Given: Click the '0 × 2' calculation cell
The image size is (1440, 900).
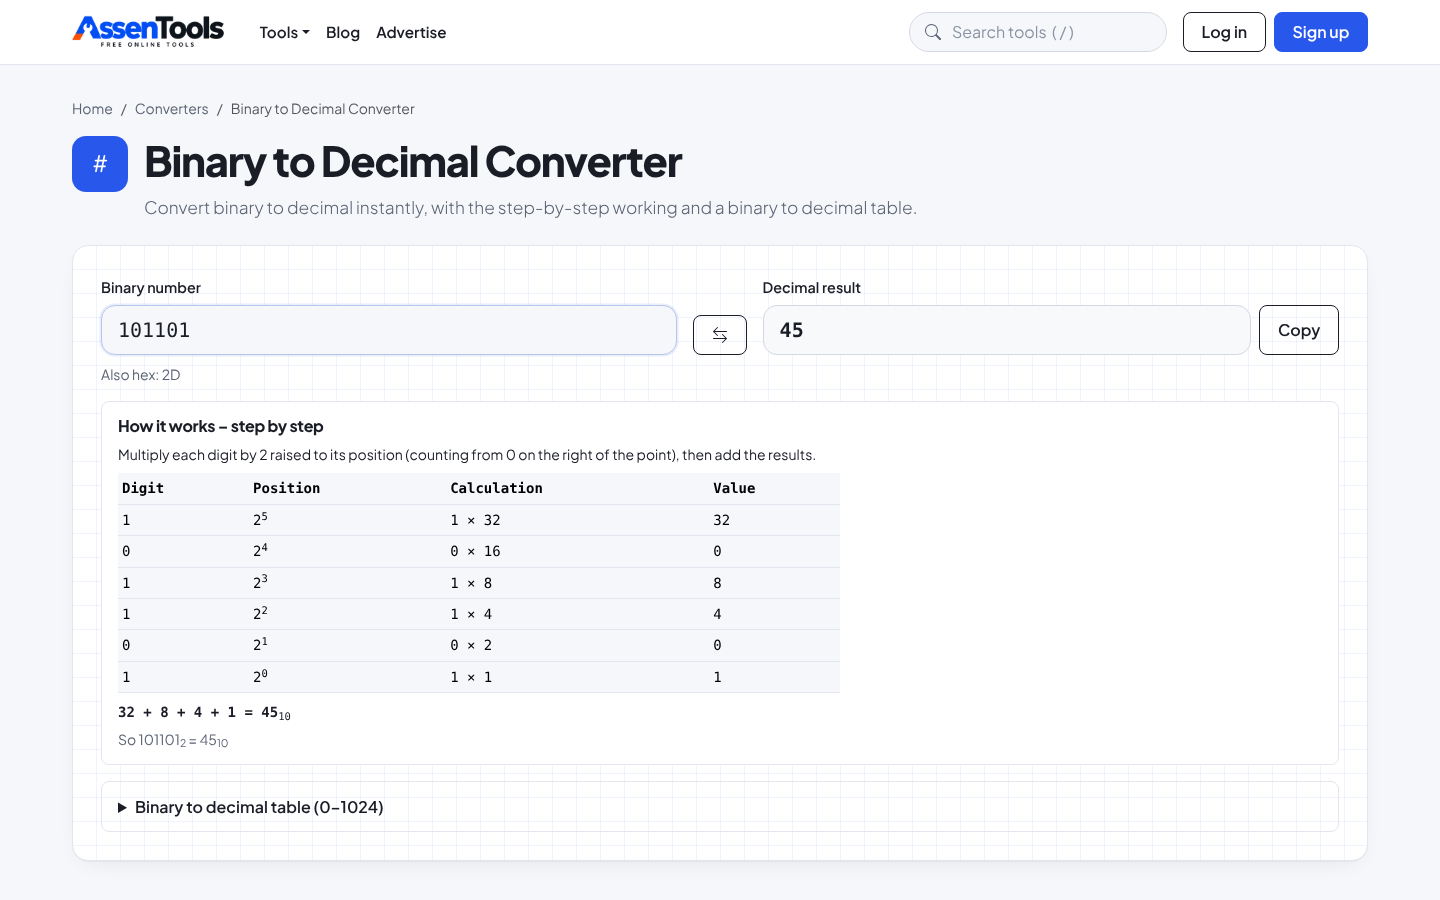Looking at the screenshot, I should [471, 645].
